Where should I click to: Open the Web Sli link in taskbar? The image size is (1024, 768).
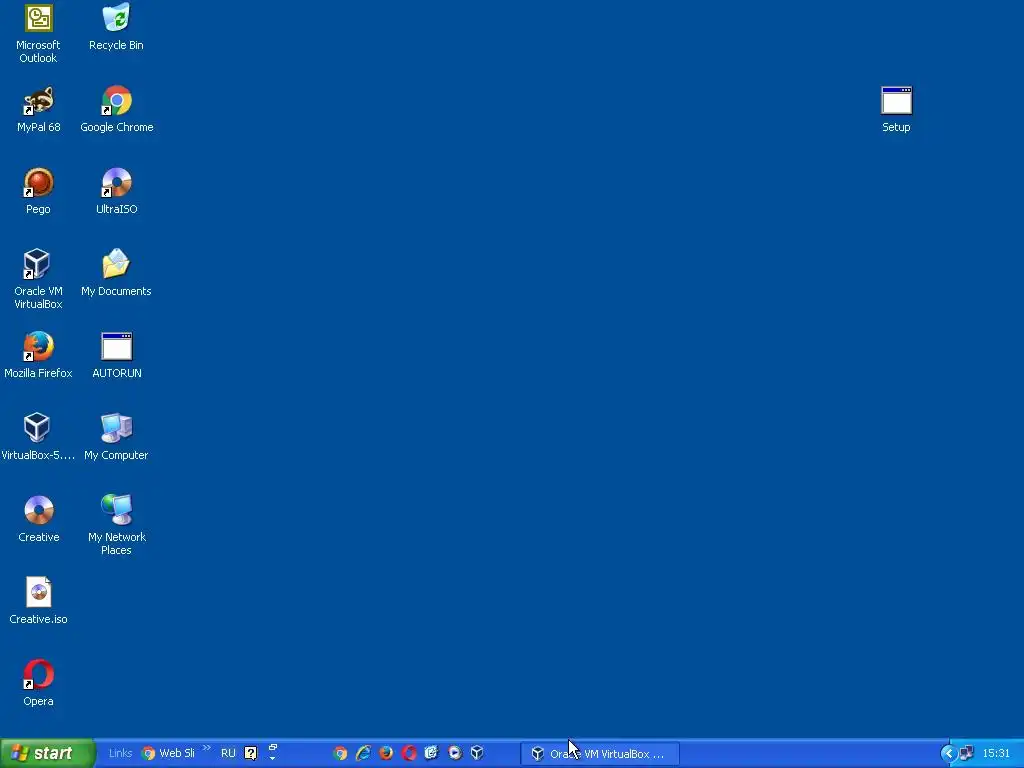tap(168, 753)
